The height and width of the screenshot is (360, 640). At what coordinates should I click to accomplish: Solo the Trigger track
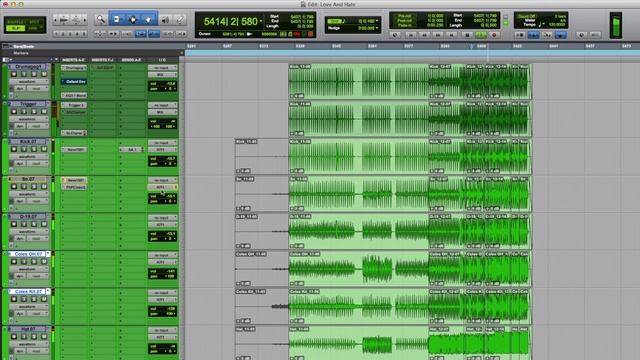point(34,111)
